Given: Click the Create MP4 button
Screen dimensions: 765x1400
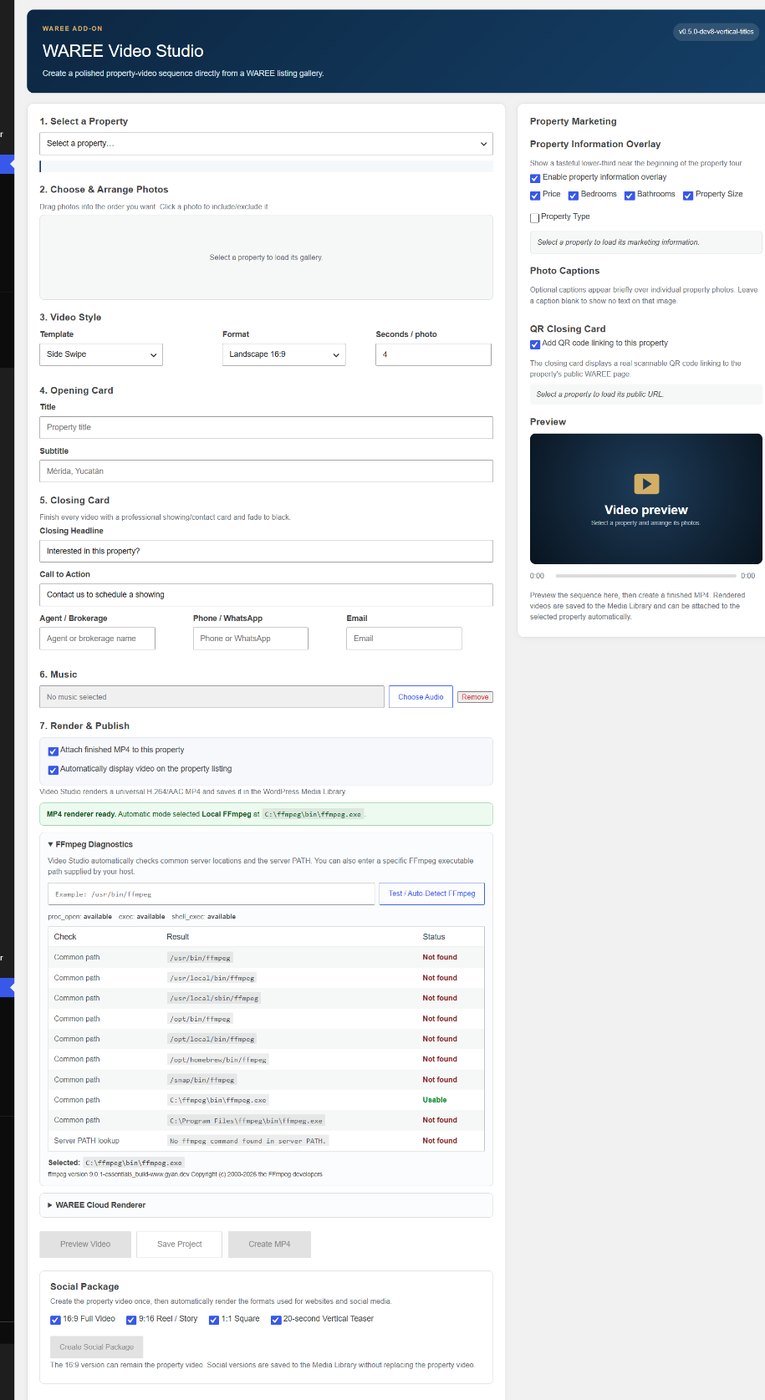Looking at the screenshot, I should (x=269, y=1244).
